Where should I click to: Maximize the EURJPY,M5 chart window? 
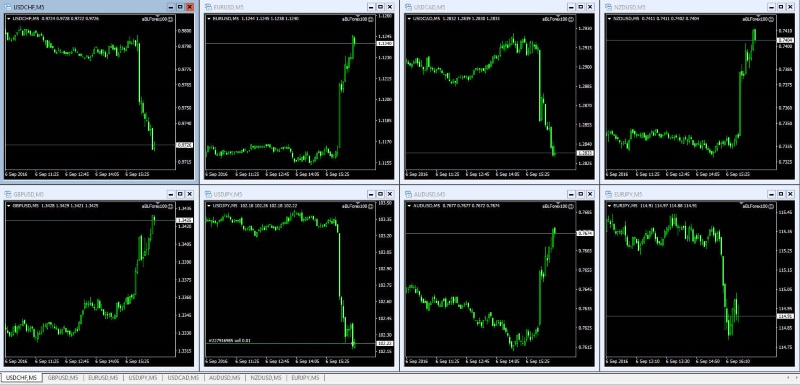(780, 194)
